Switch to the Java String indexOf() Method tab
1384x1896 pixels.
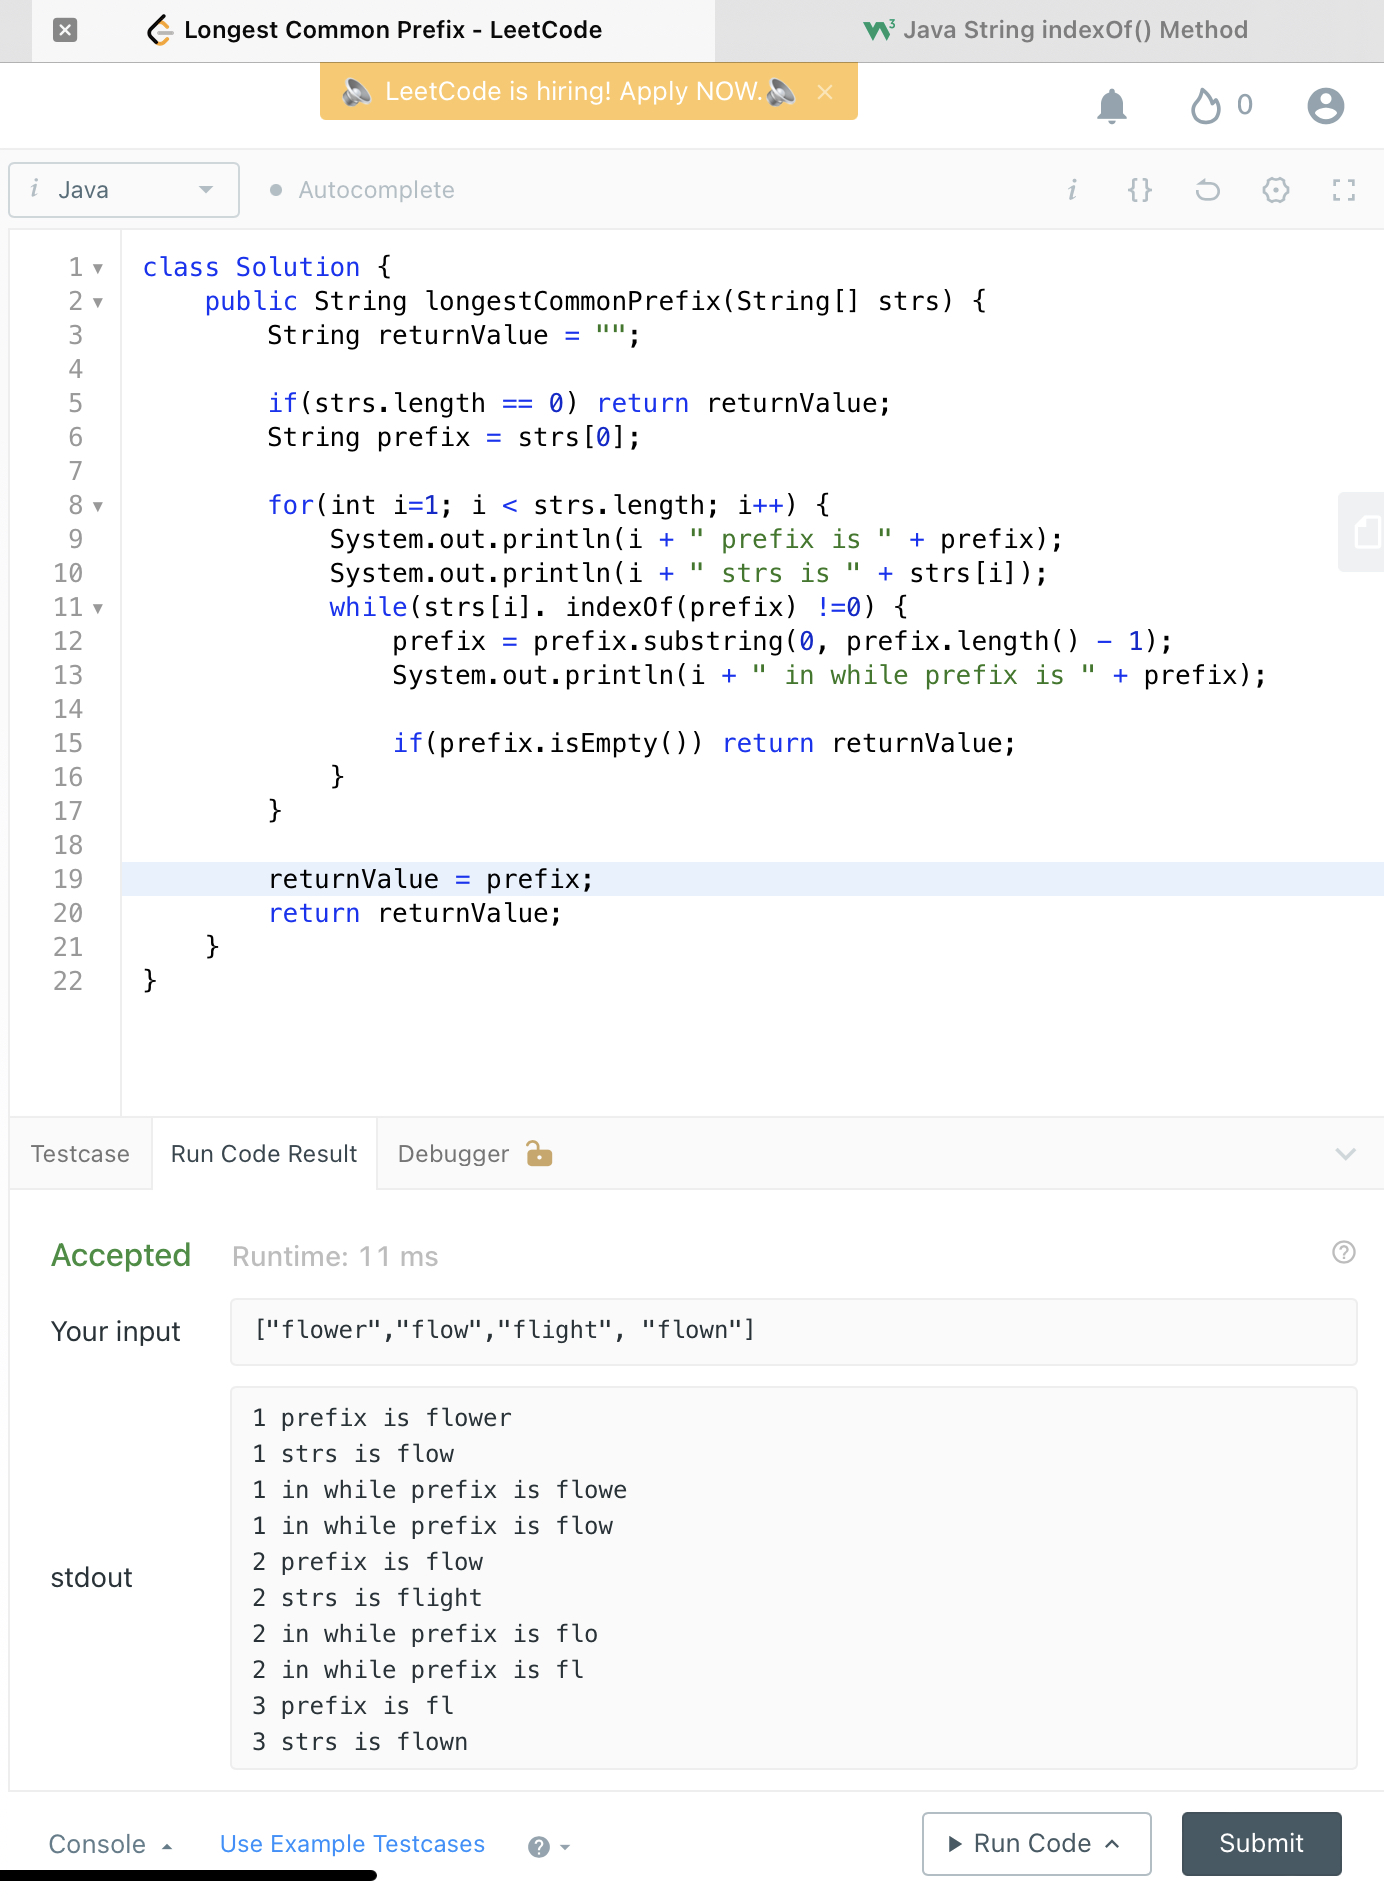[x=1055, y=30]
